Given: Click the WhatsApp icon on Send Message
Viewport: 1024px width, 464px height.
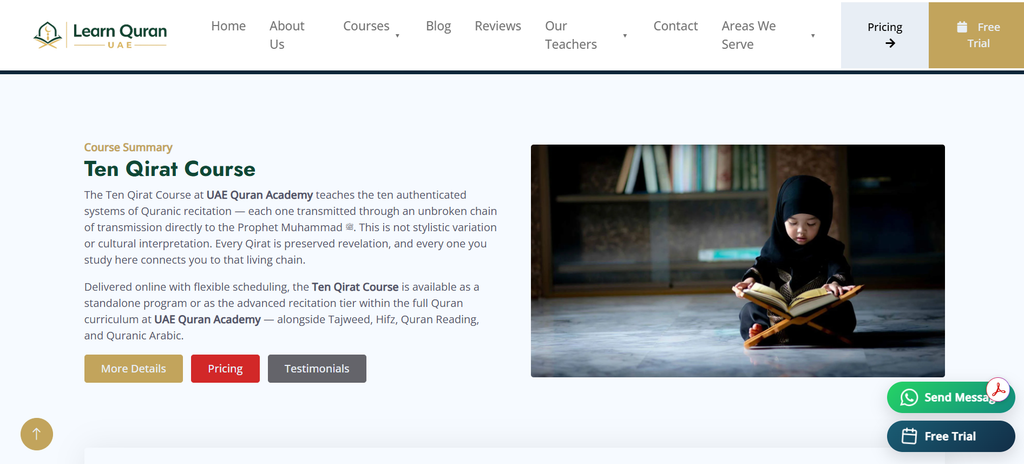Looking at the screenshot, I should coord(908,397).
